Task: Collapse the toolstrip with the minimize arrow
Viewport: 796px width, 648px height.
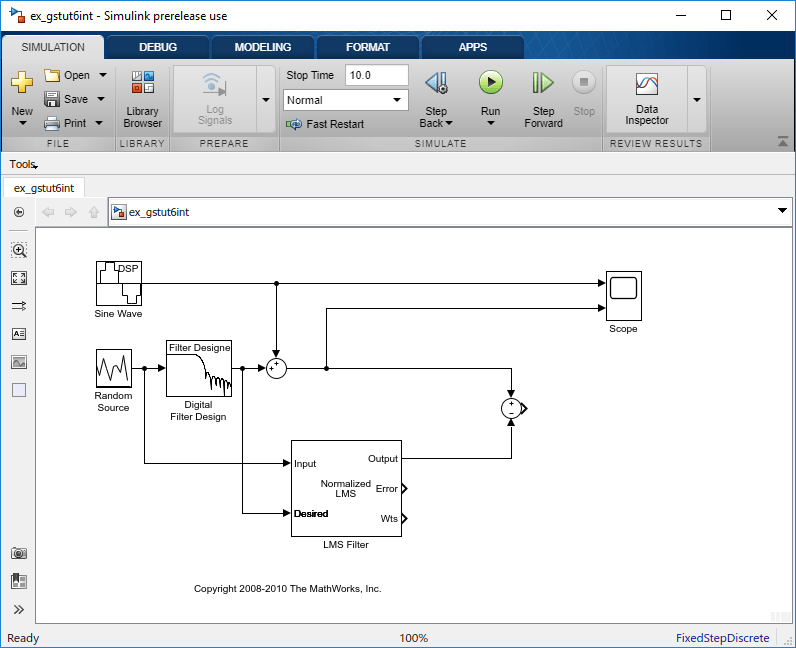Action: click(x=783, y=142)
